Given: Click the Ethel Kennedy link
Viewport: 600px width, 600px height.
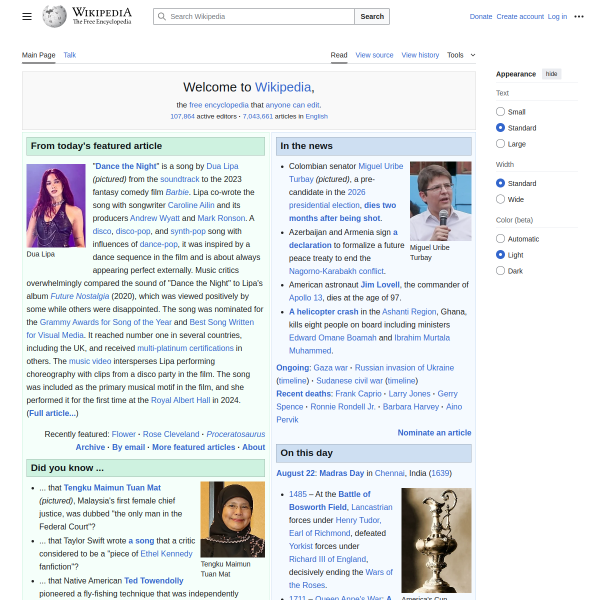Looking at the screenshot, I should 166,554.
